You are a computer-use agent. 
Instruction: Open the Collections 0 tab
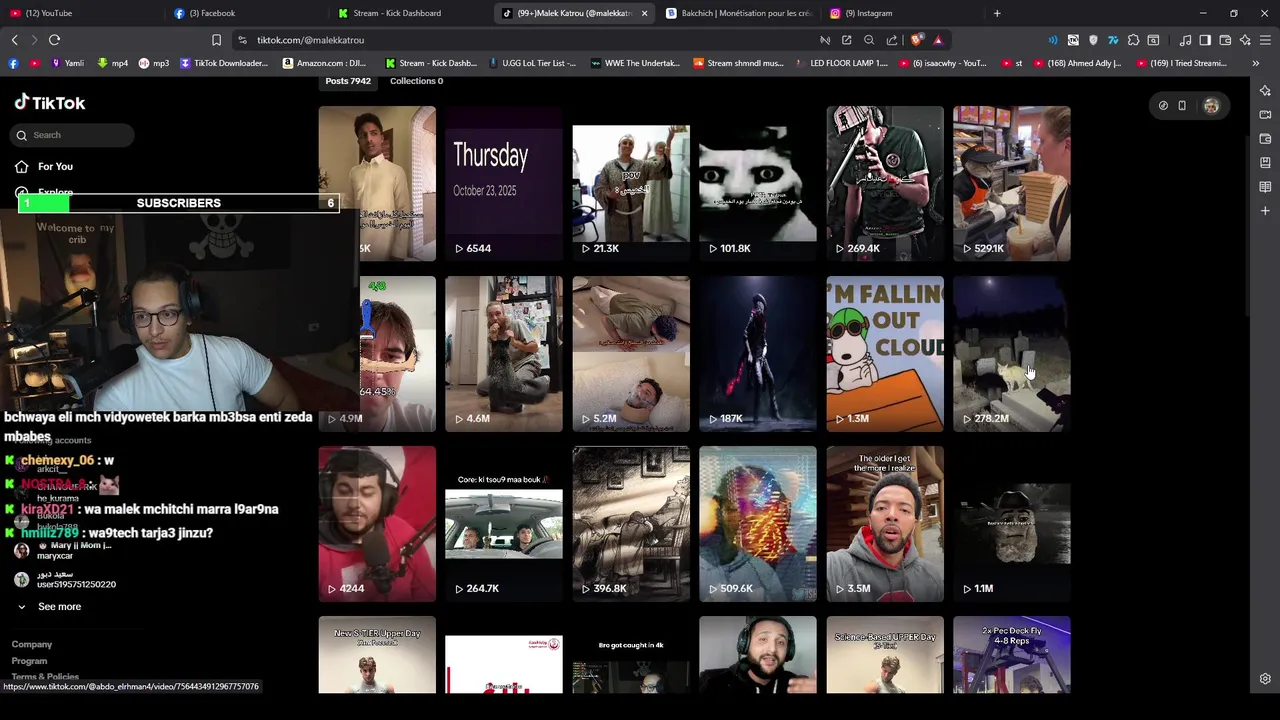coord(416,81)
